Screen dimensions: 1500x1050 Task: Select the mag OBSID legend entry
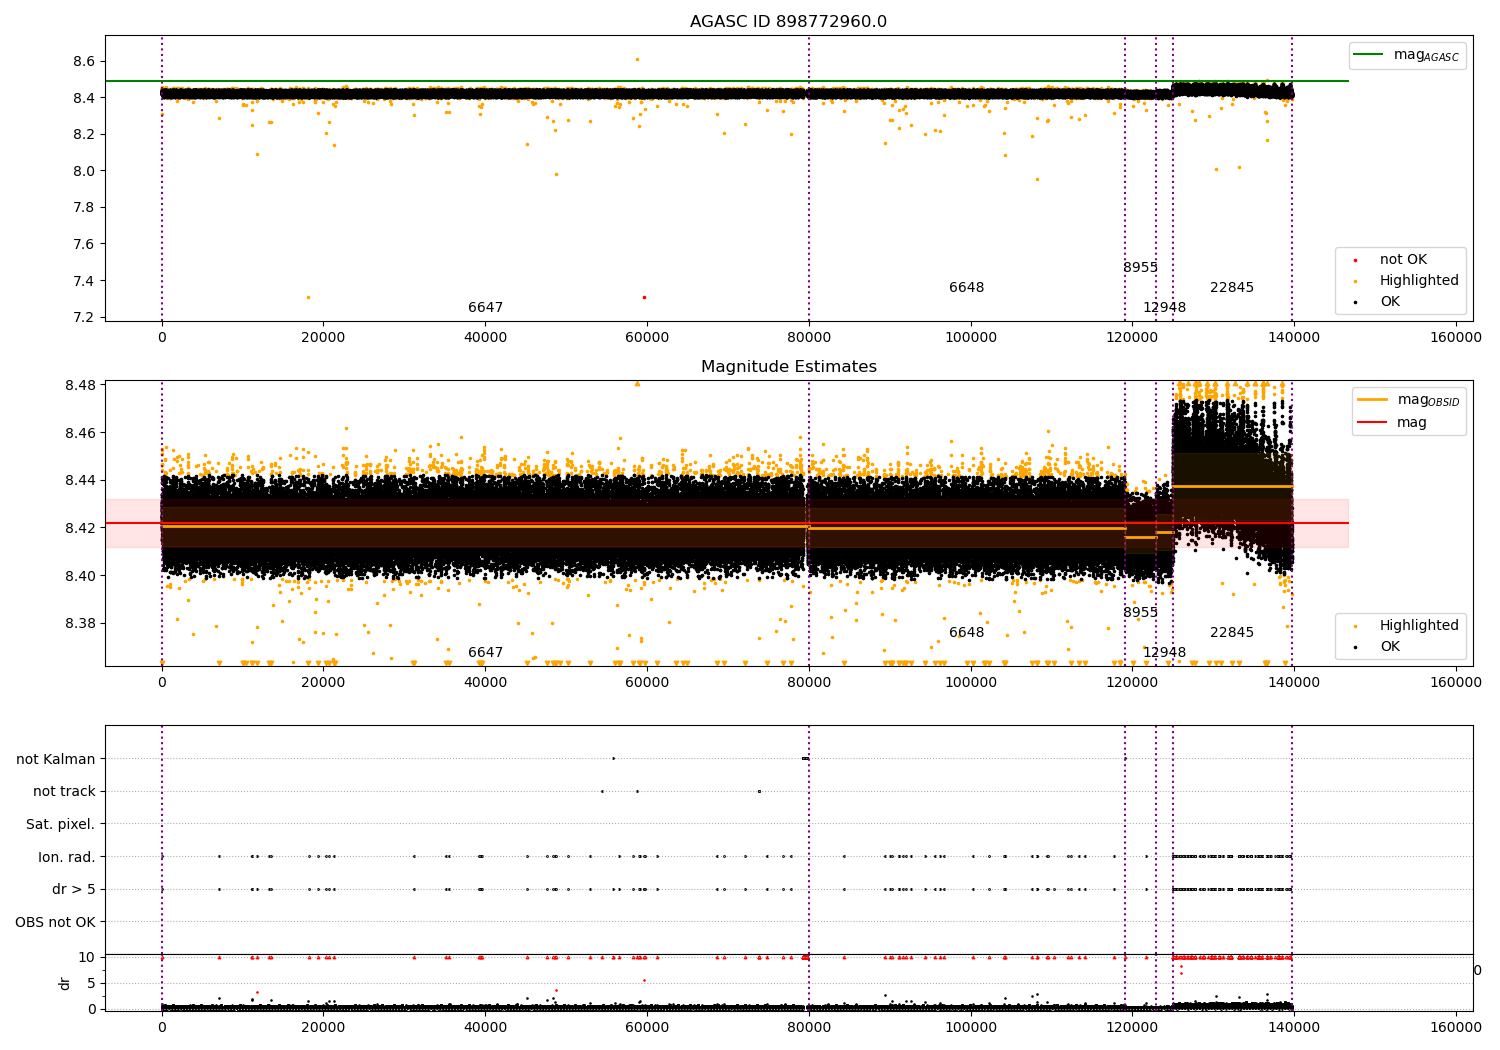(x=1409, y=400)
